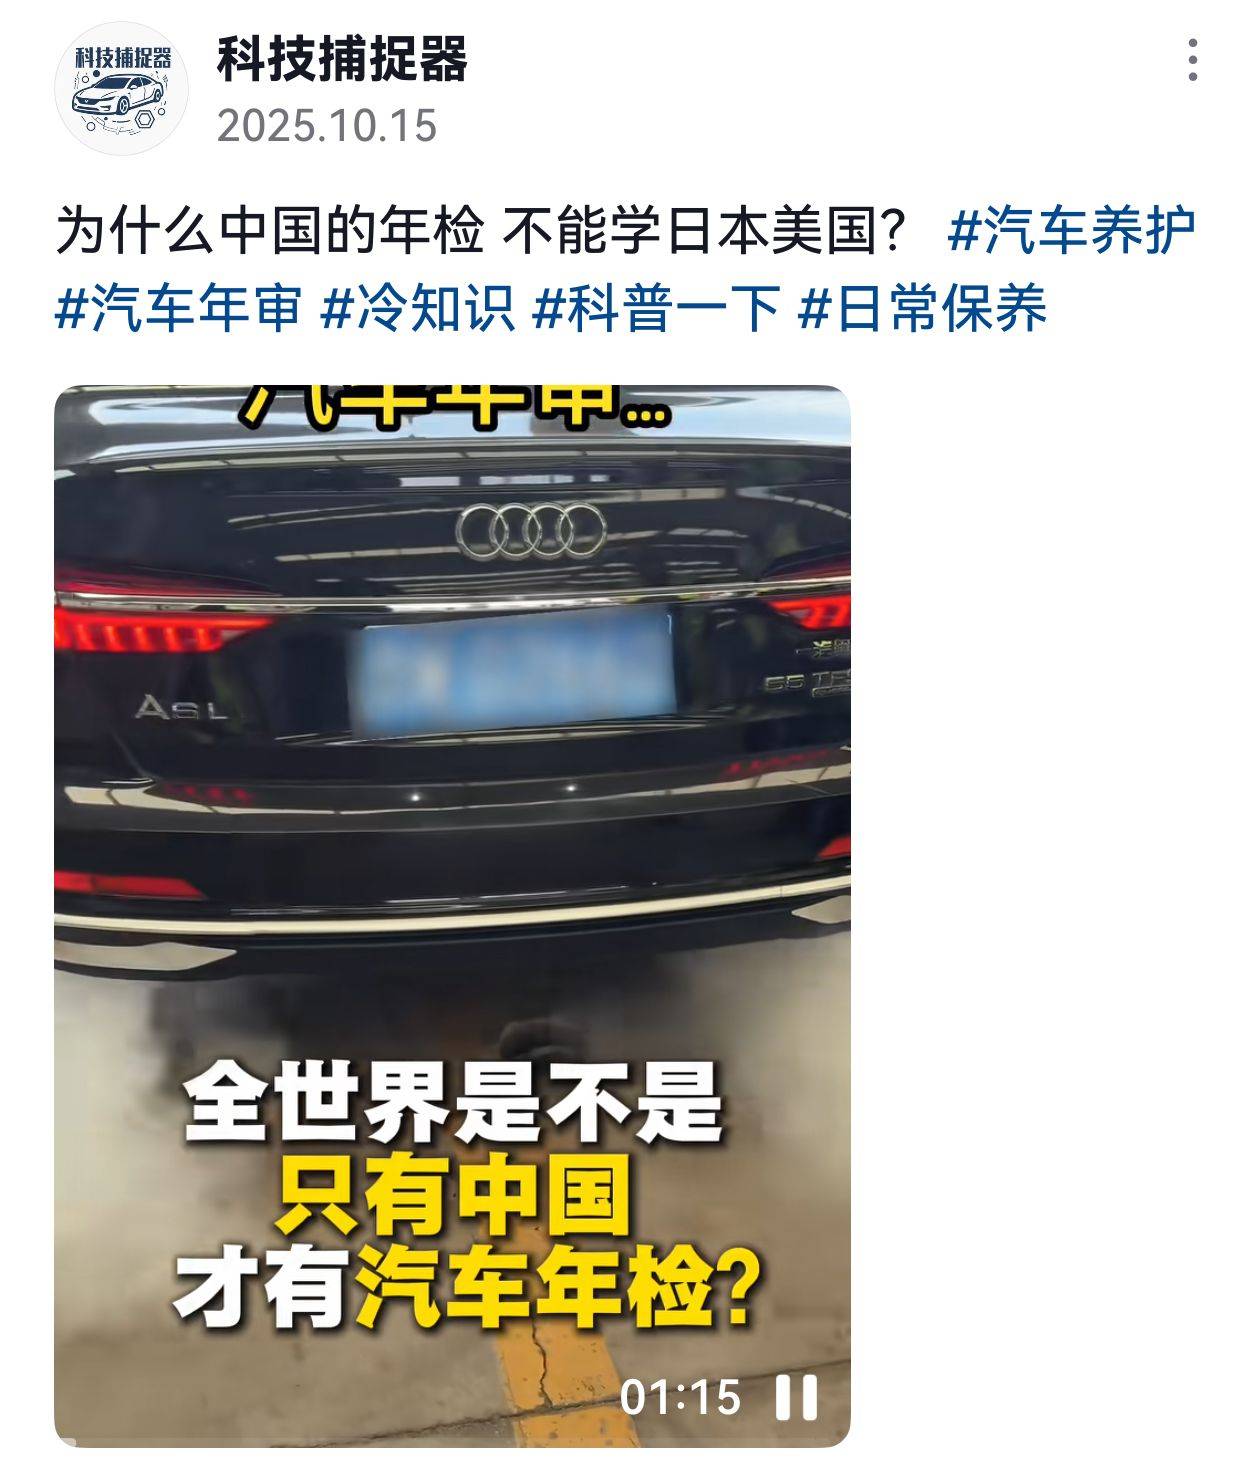Click the post text 为什么中国的年检
The image size is (1259, 1474).
(269, 232)
